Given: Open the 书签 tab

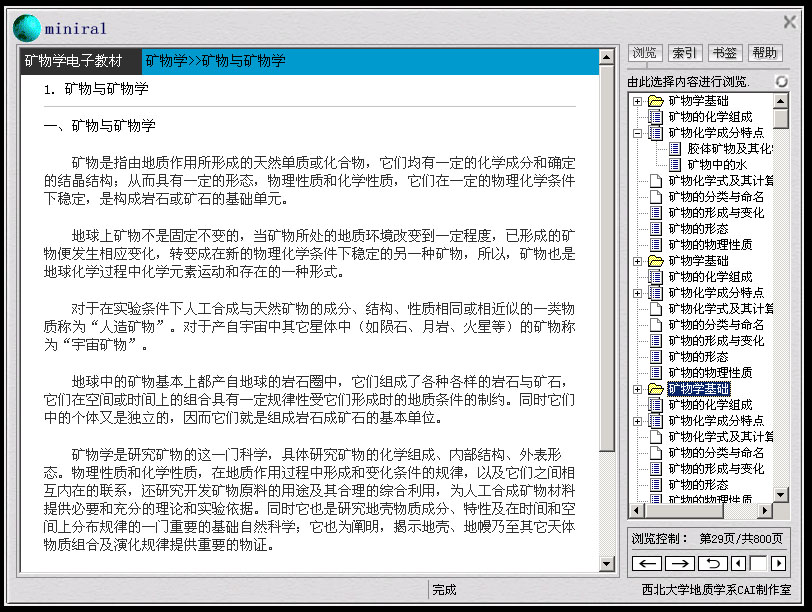Looking at the screenshot, I should click(x=724, y=53).
